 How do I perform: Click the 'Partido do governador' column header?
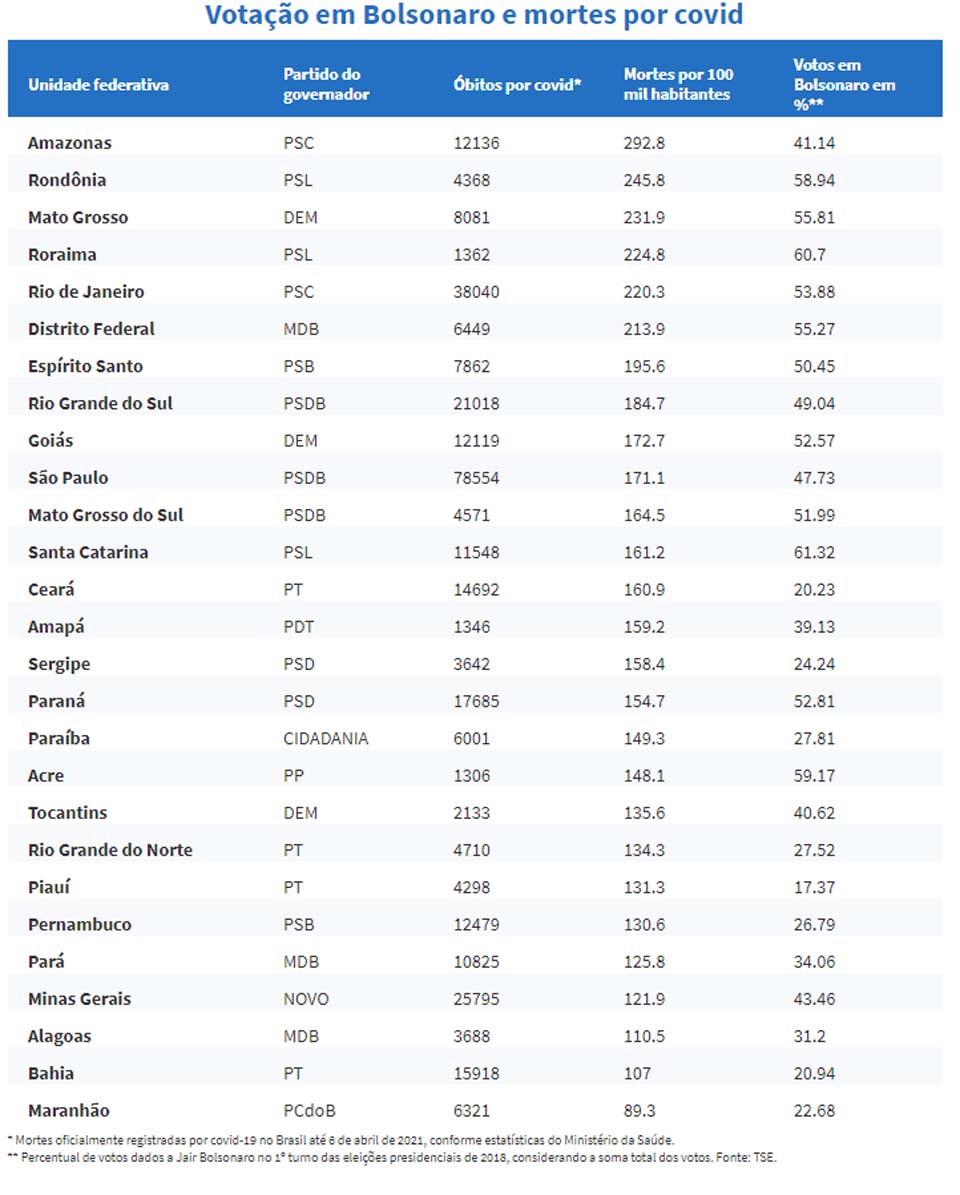pos(326,85)
